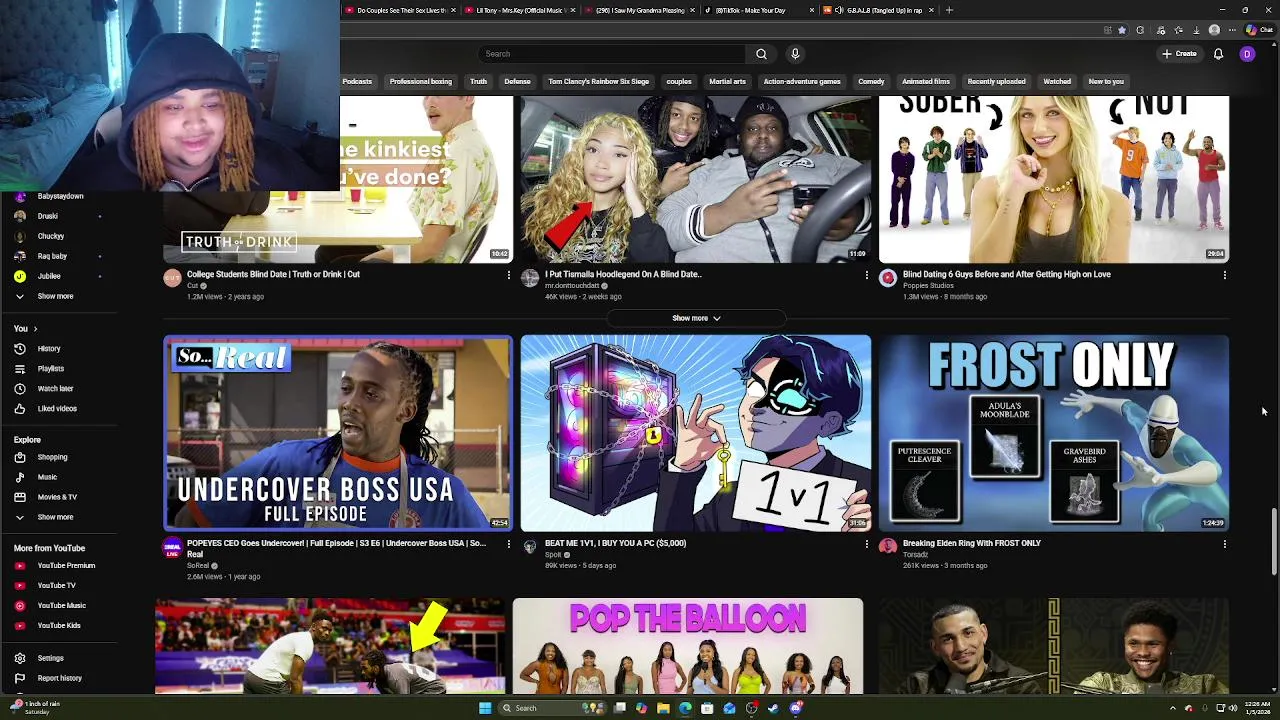Open options menu for Popeyes CEO video

[508, 544]
